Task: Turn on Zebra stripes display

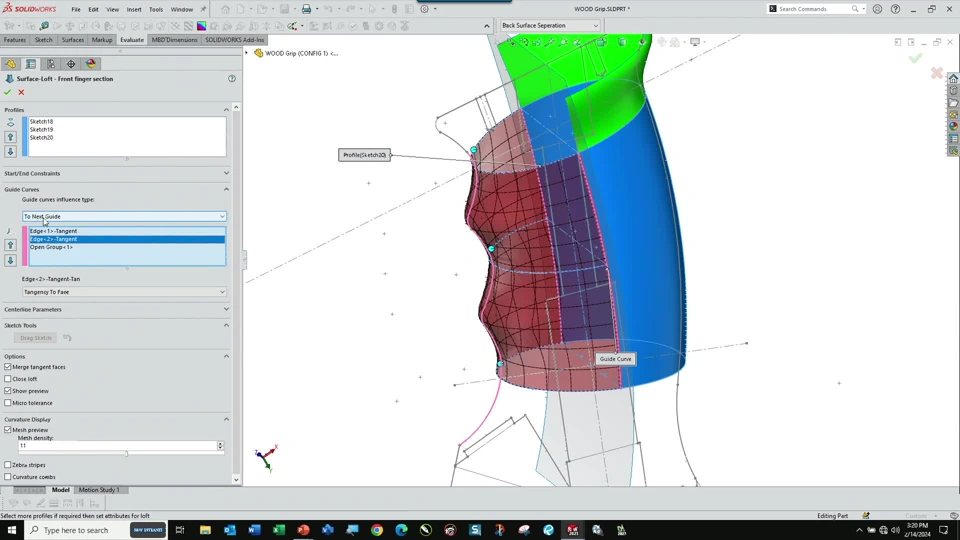Action: 8,465
